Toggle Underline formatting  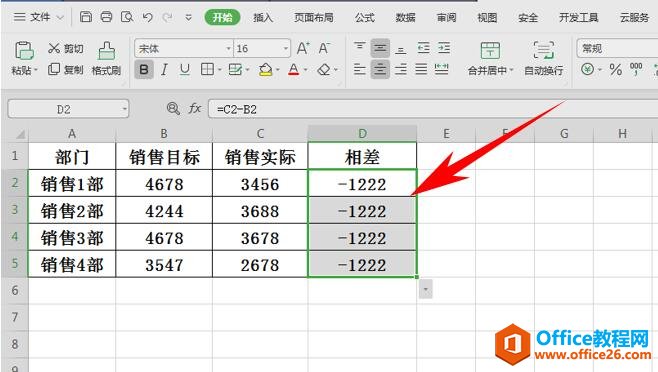[x=185, y=69]
